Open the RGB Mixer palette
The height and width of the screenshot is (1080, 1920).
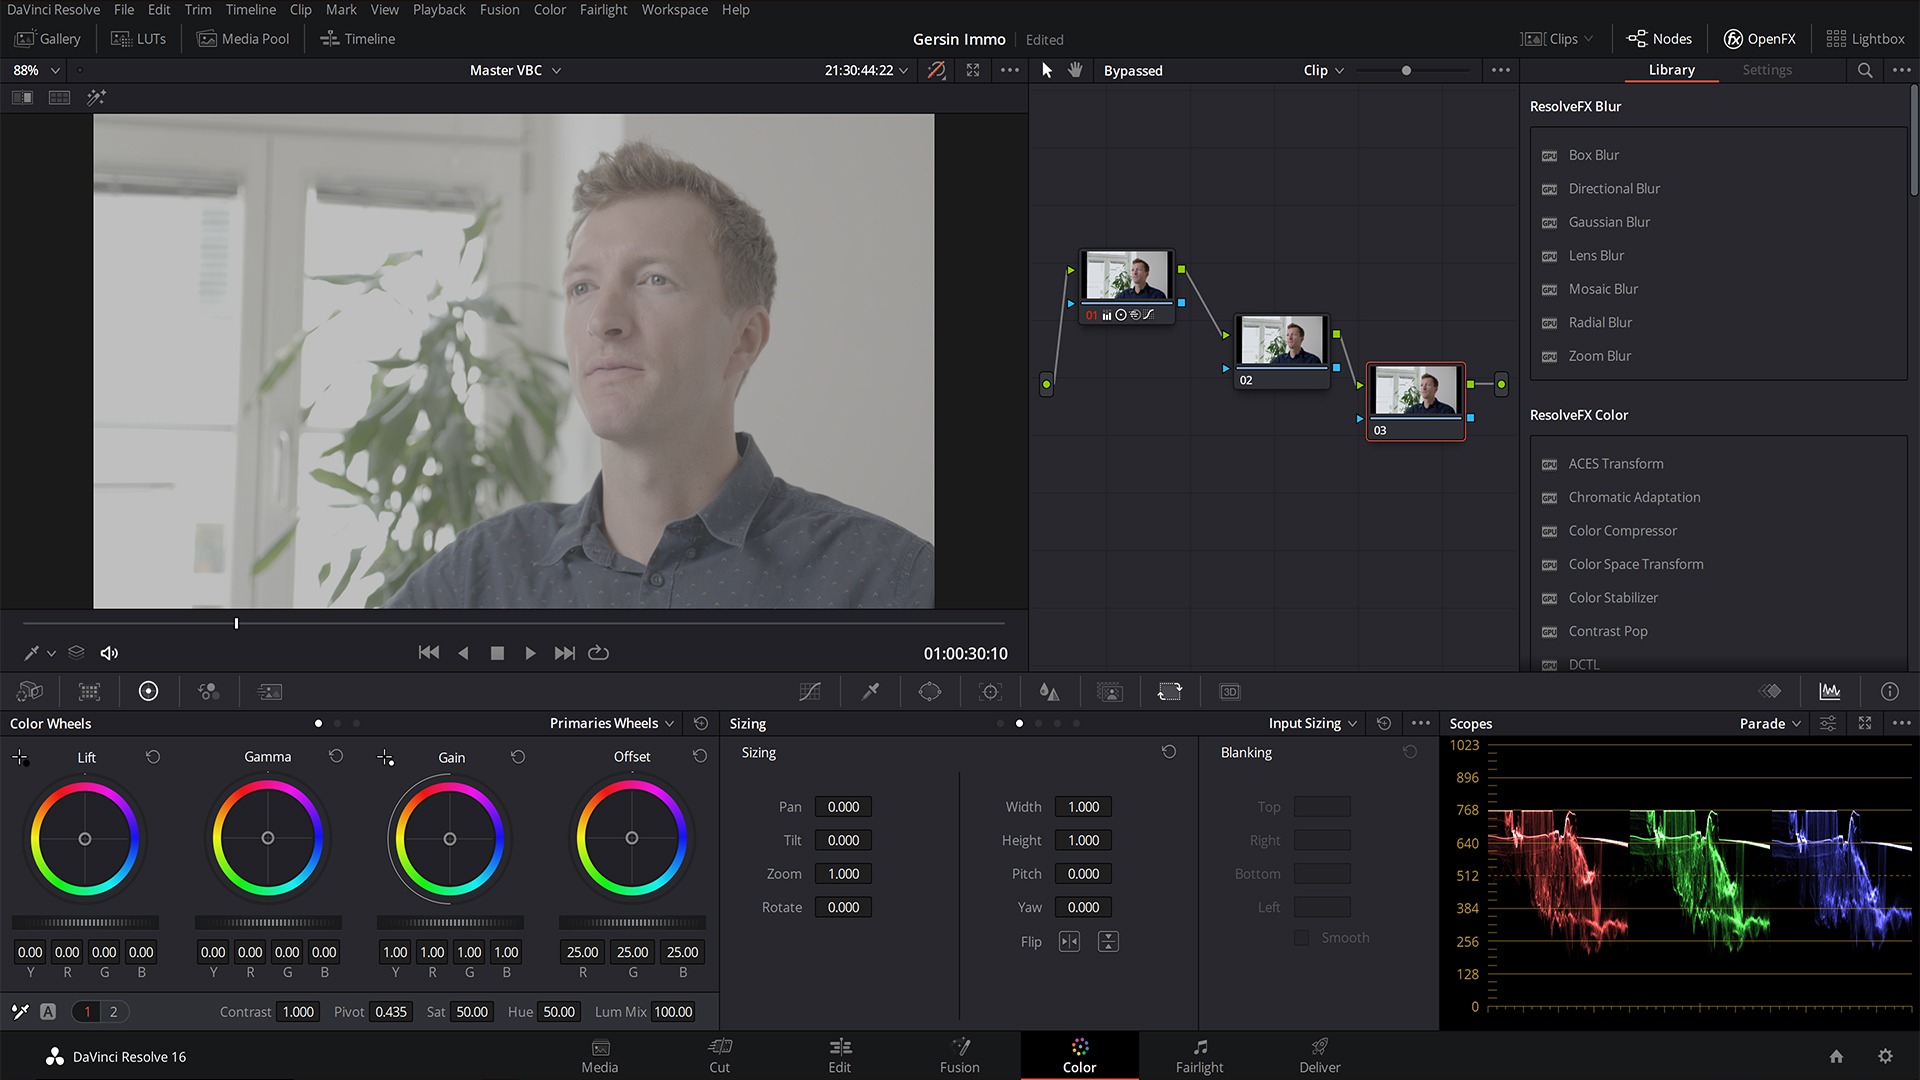(x=208, y=691)
